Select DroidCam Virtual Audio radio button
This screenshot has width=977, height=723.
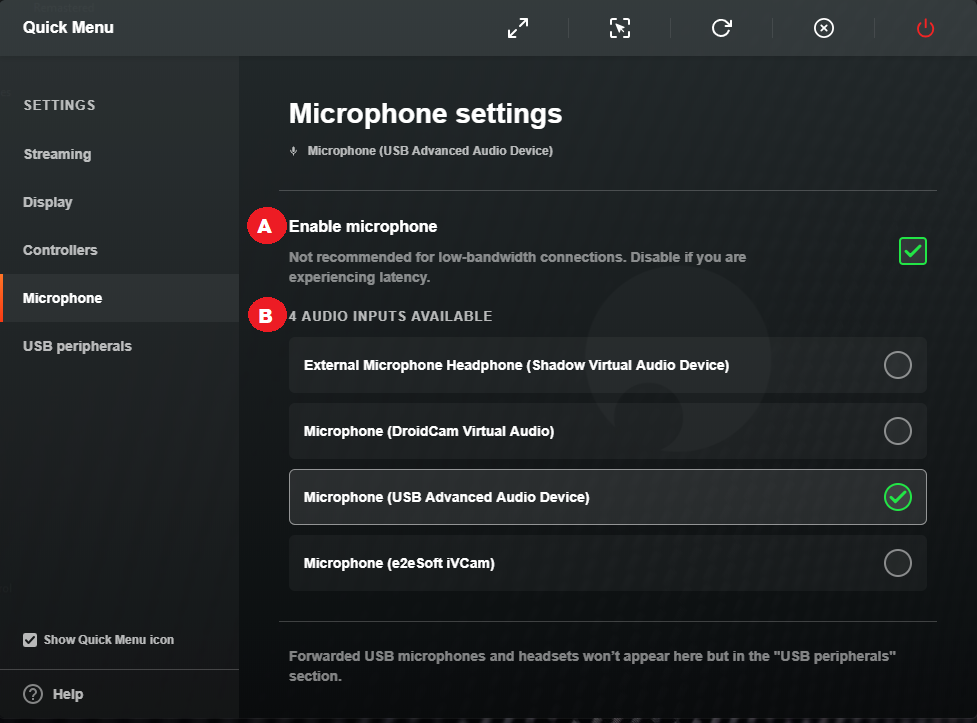[898, 431]
